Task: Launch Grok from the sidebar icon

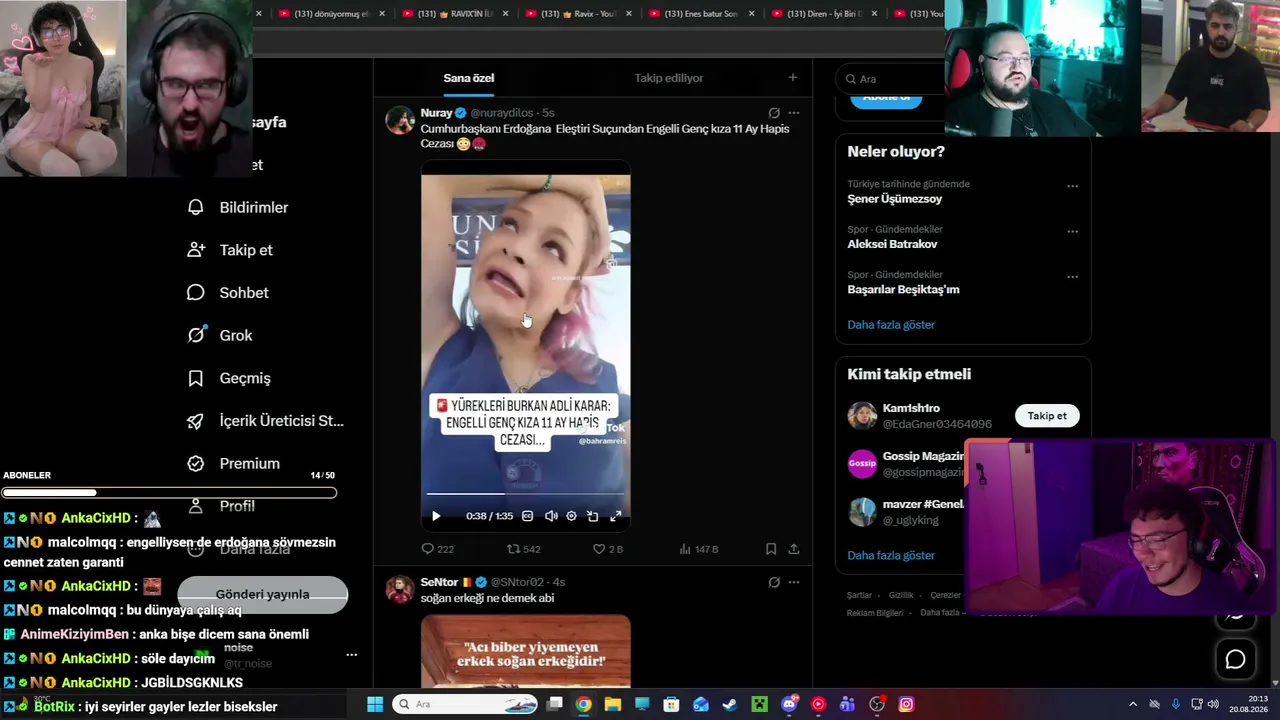Action: coord(196,335)
